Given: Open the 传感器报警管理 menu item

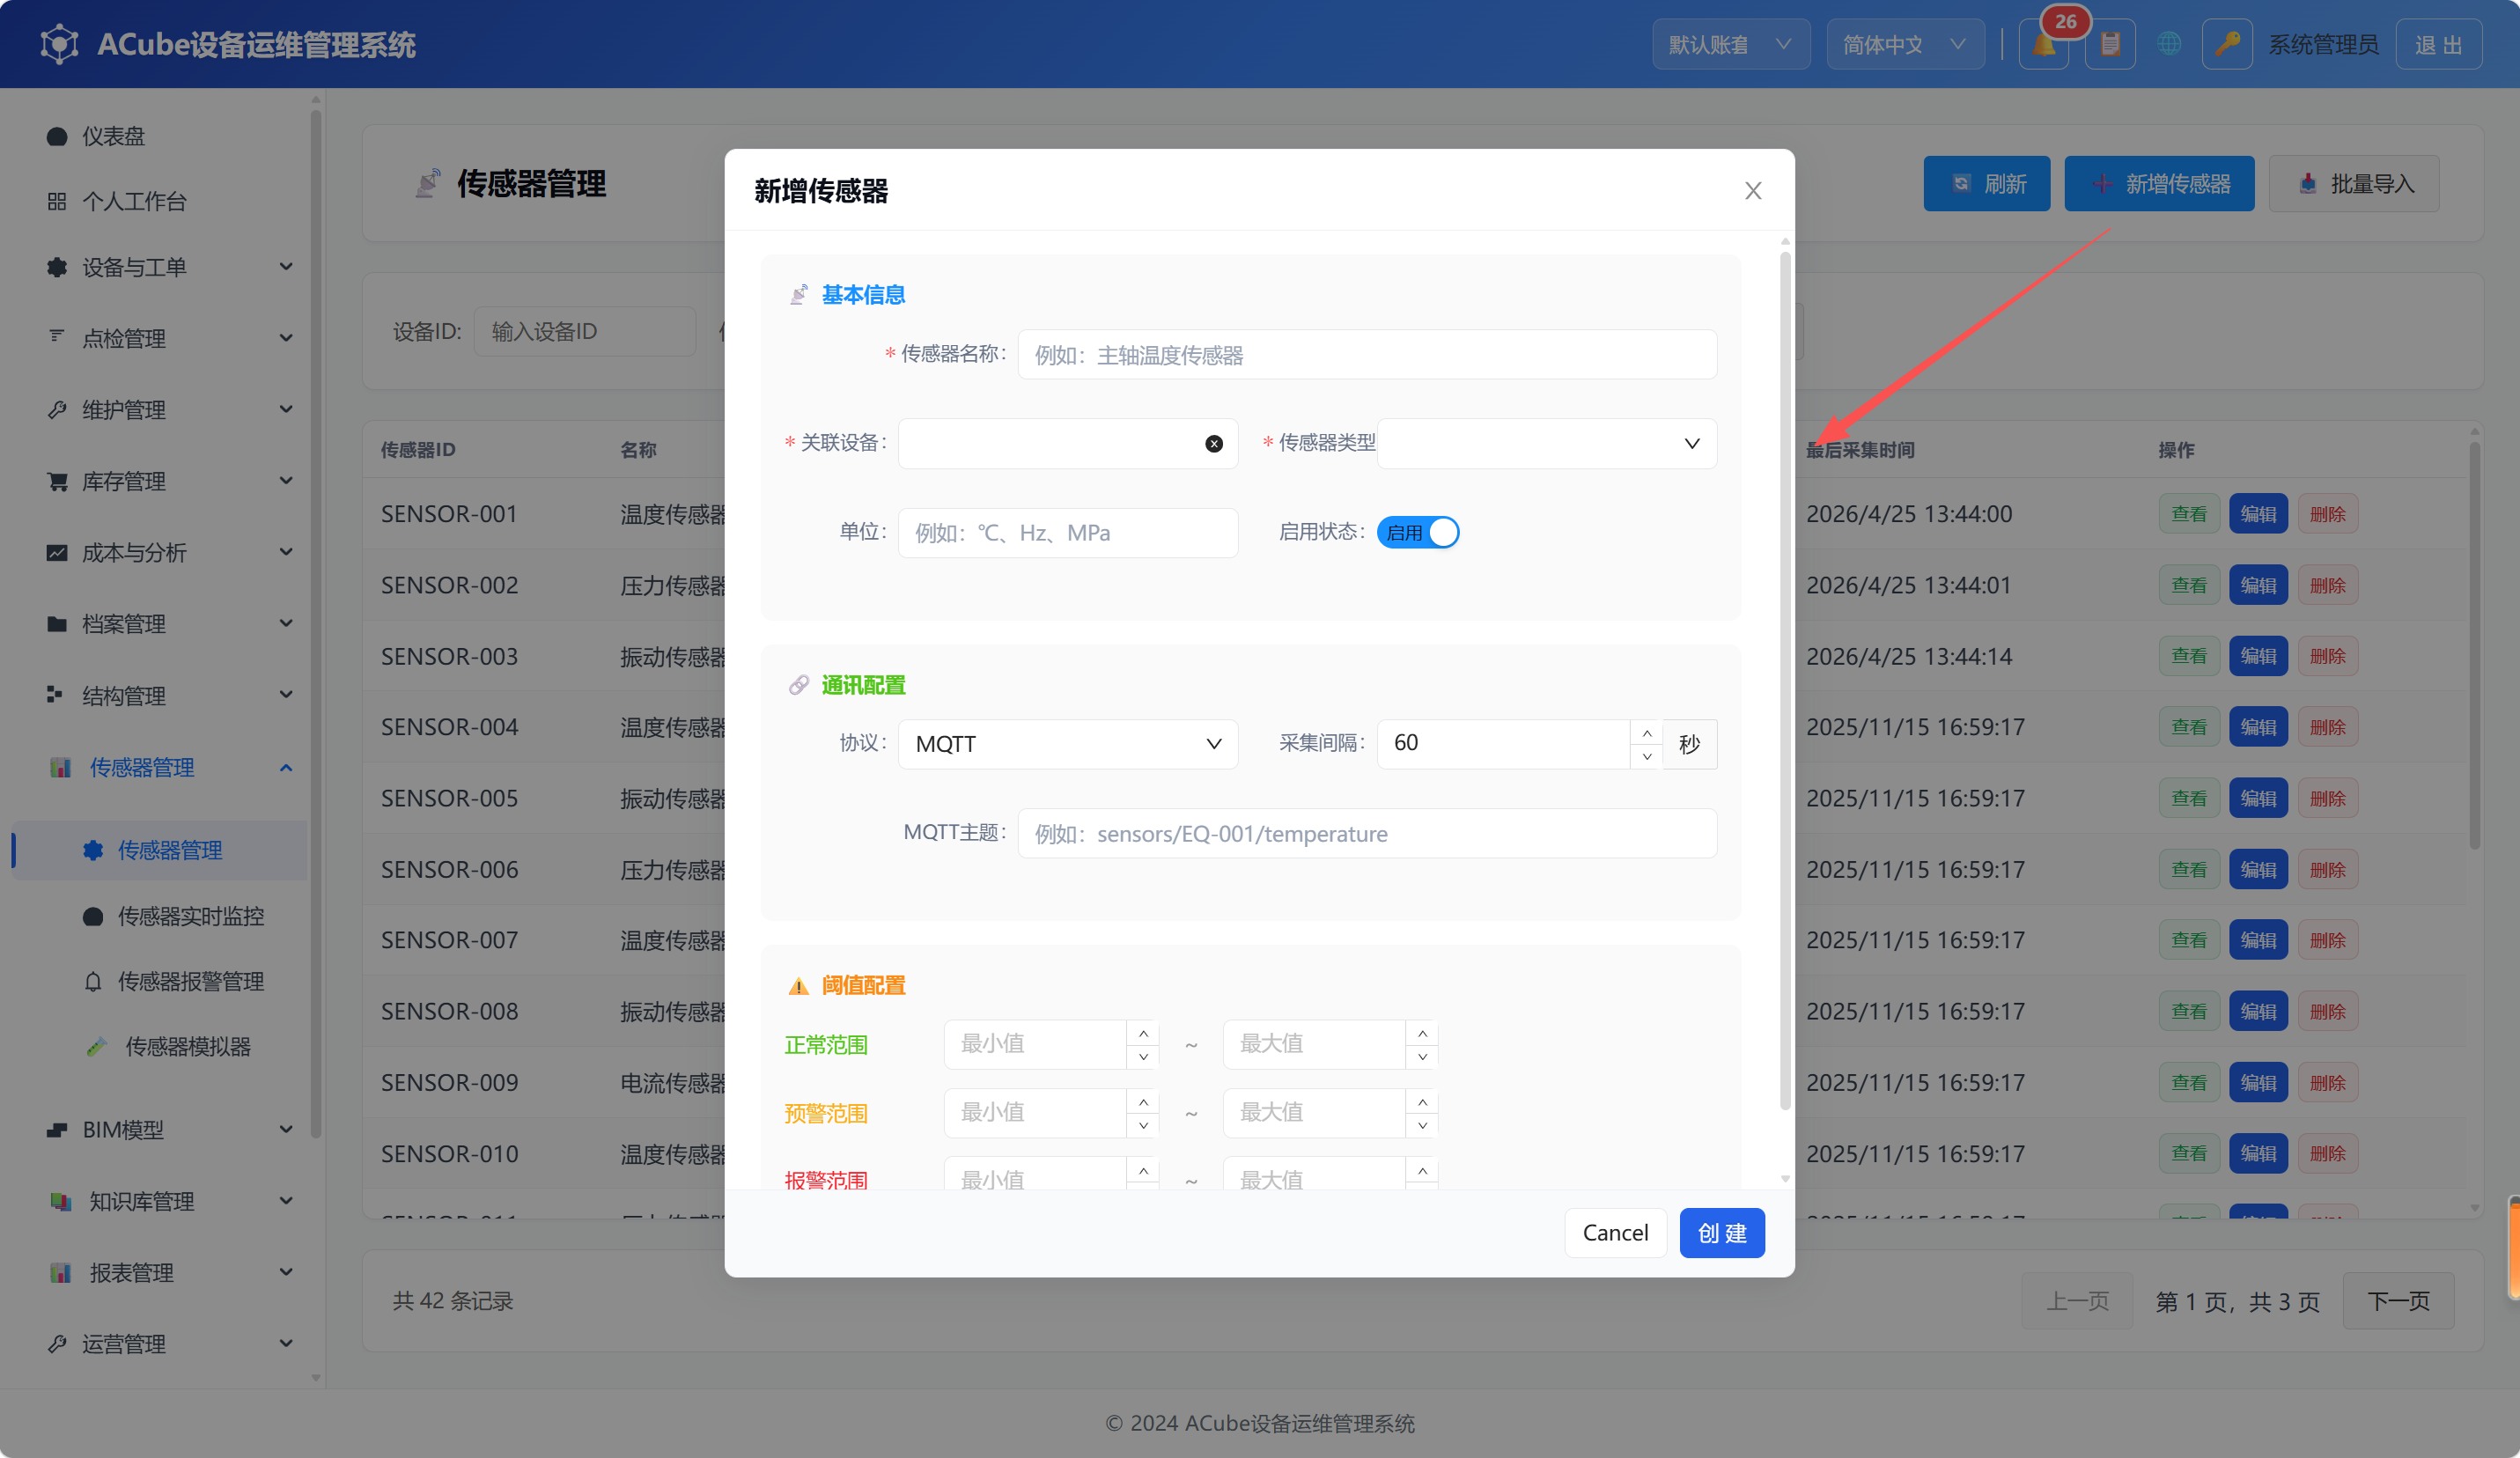Looking at the screenshot, I should 190,981.
